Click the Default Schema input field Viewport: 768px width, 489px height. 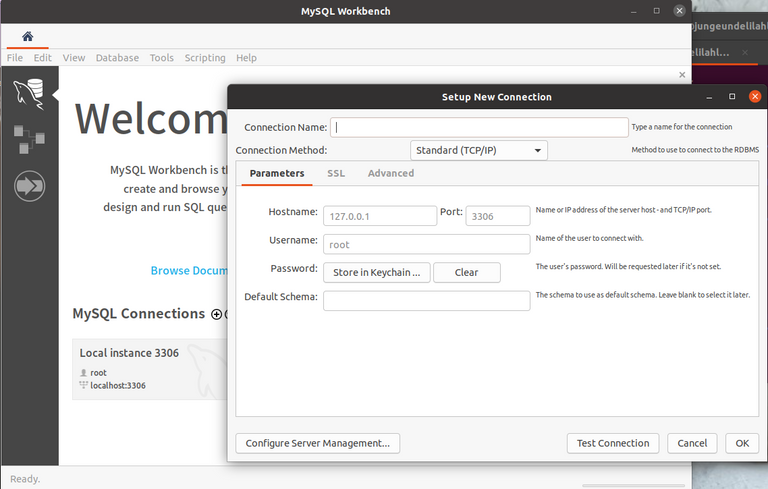click(x=426, y=301)
